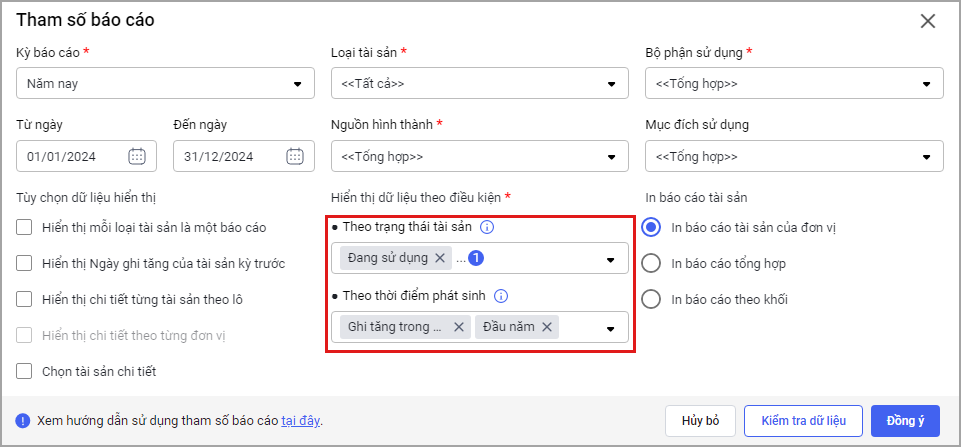The width and height of the screenshot is (961, 447).
Task: Expand the Kỳ báo cáo dropdown
Action: pyautogui.click(x=297, y=84)
